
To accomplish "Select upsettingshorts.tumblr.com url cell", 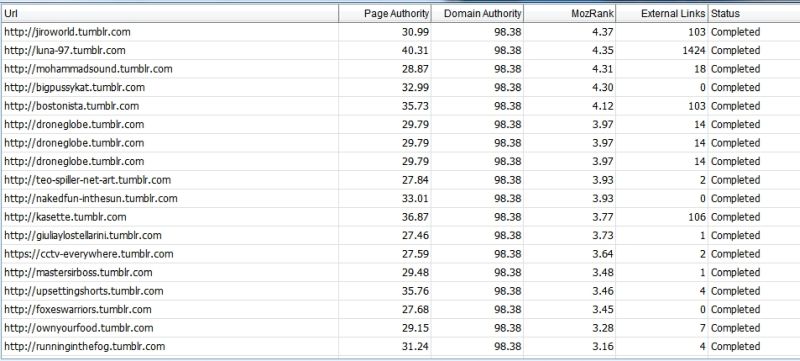I will pos(169,291).
